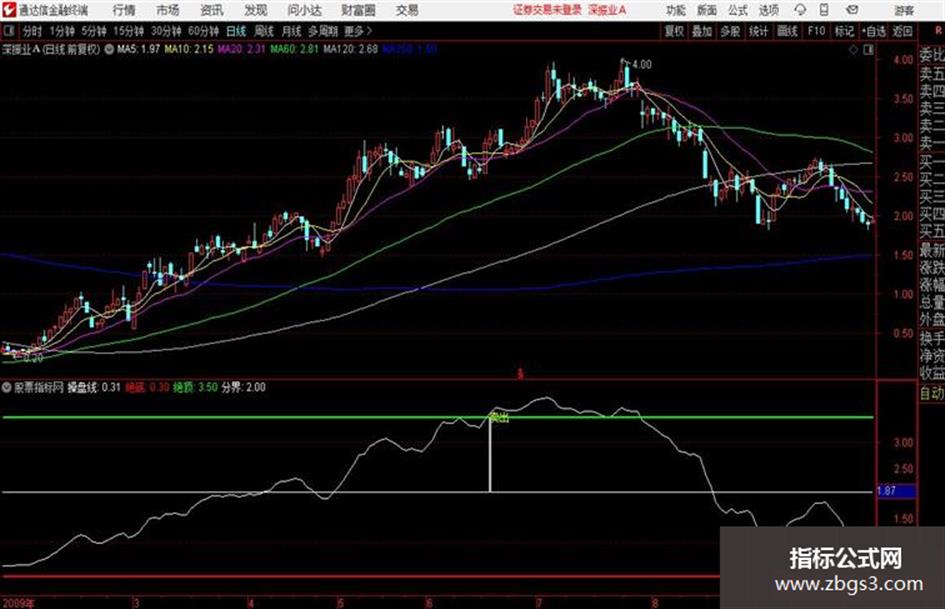Open the customer service headset icon

click(x=800, y=10)
